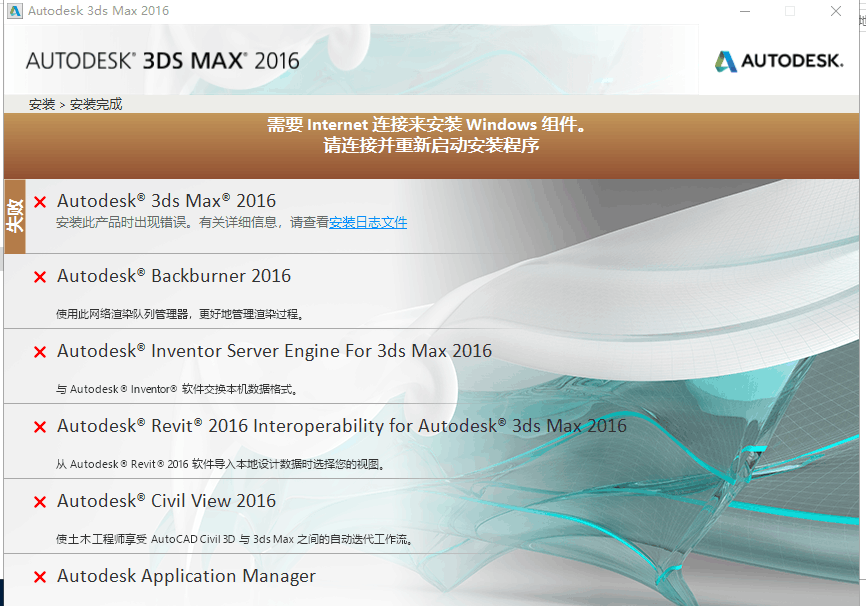This screenshot has width=866, height=606.
Task: Click the red X beside Autodesk 3ds Max 2016
Action: click(40, 202)
